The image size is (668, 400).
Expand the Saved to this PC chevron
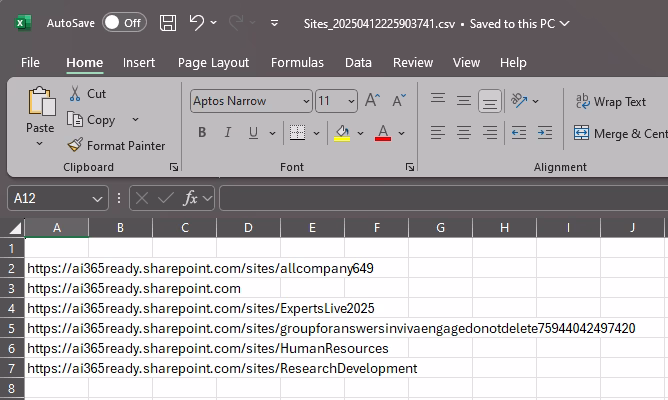[x=564, y=23]
